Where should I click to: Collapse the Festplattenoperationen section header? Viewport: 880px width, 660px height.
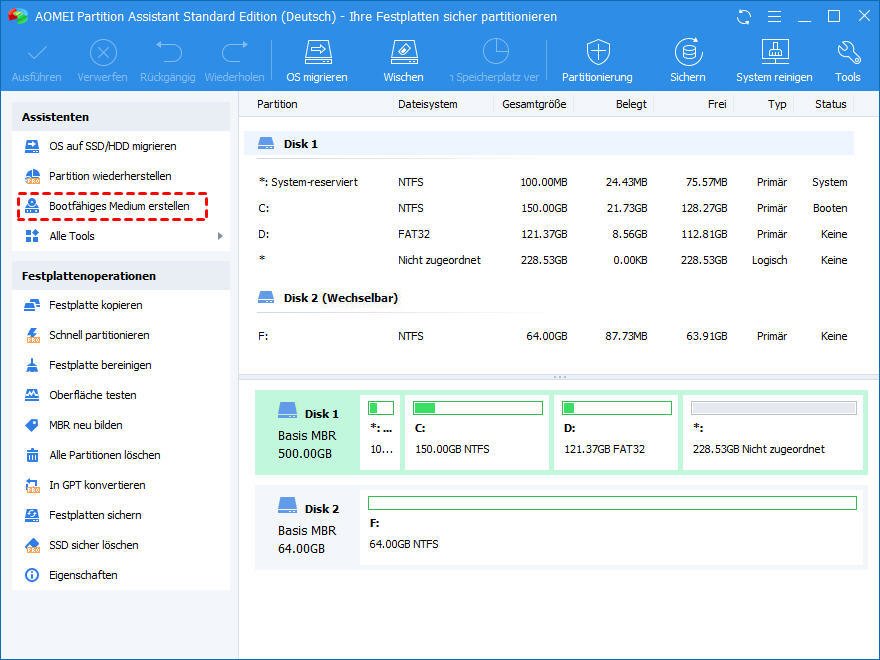coord(121,276)
